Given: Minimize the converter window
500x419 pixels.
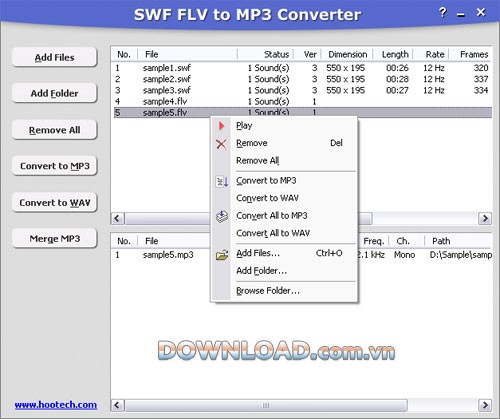Looking at the screenshot, I should click(x=461, y=15).
